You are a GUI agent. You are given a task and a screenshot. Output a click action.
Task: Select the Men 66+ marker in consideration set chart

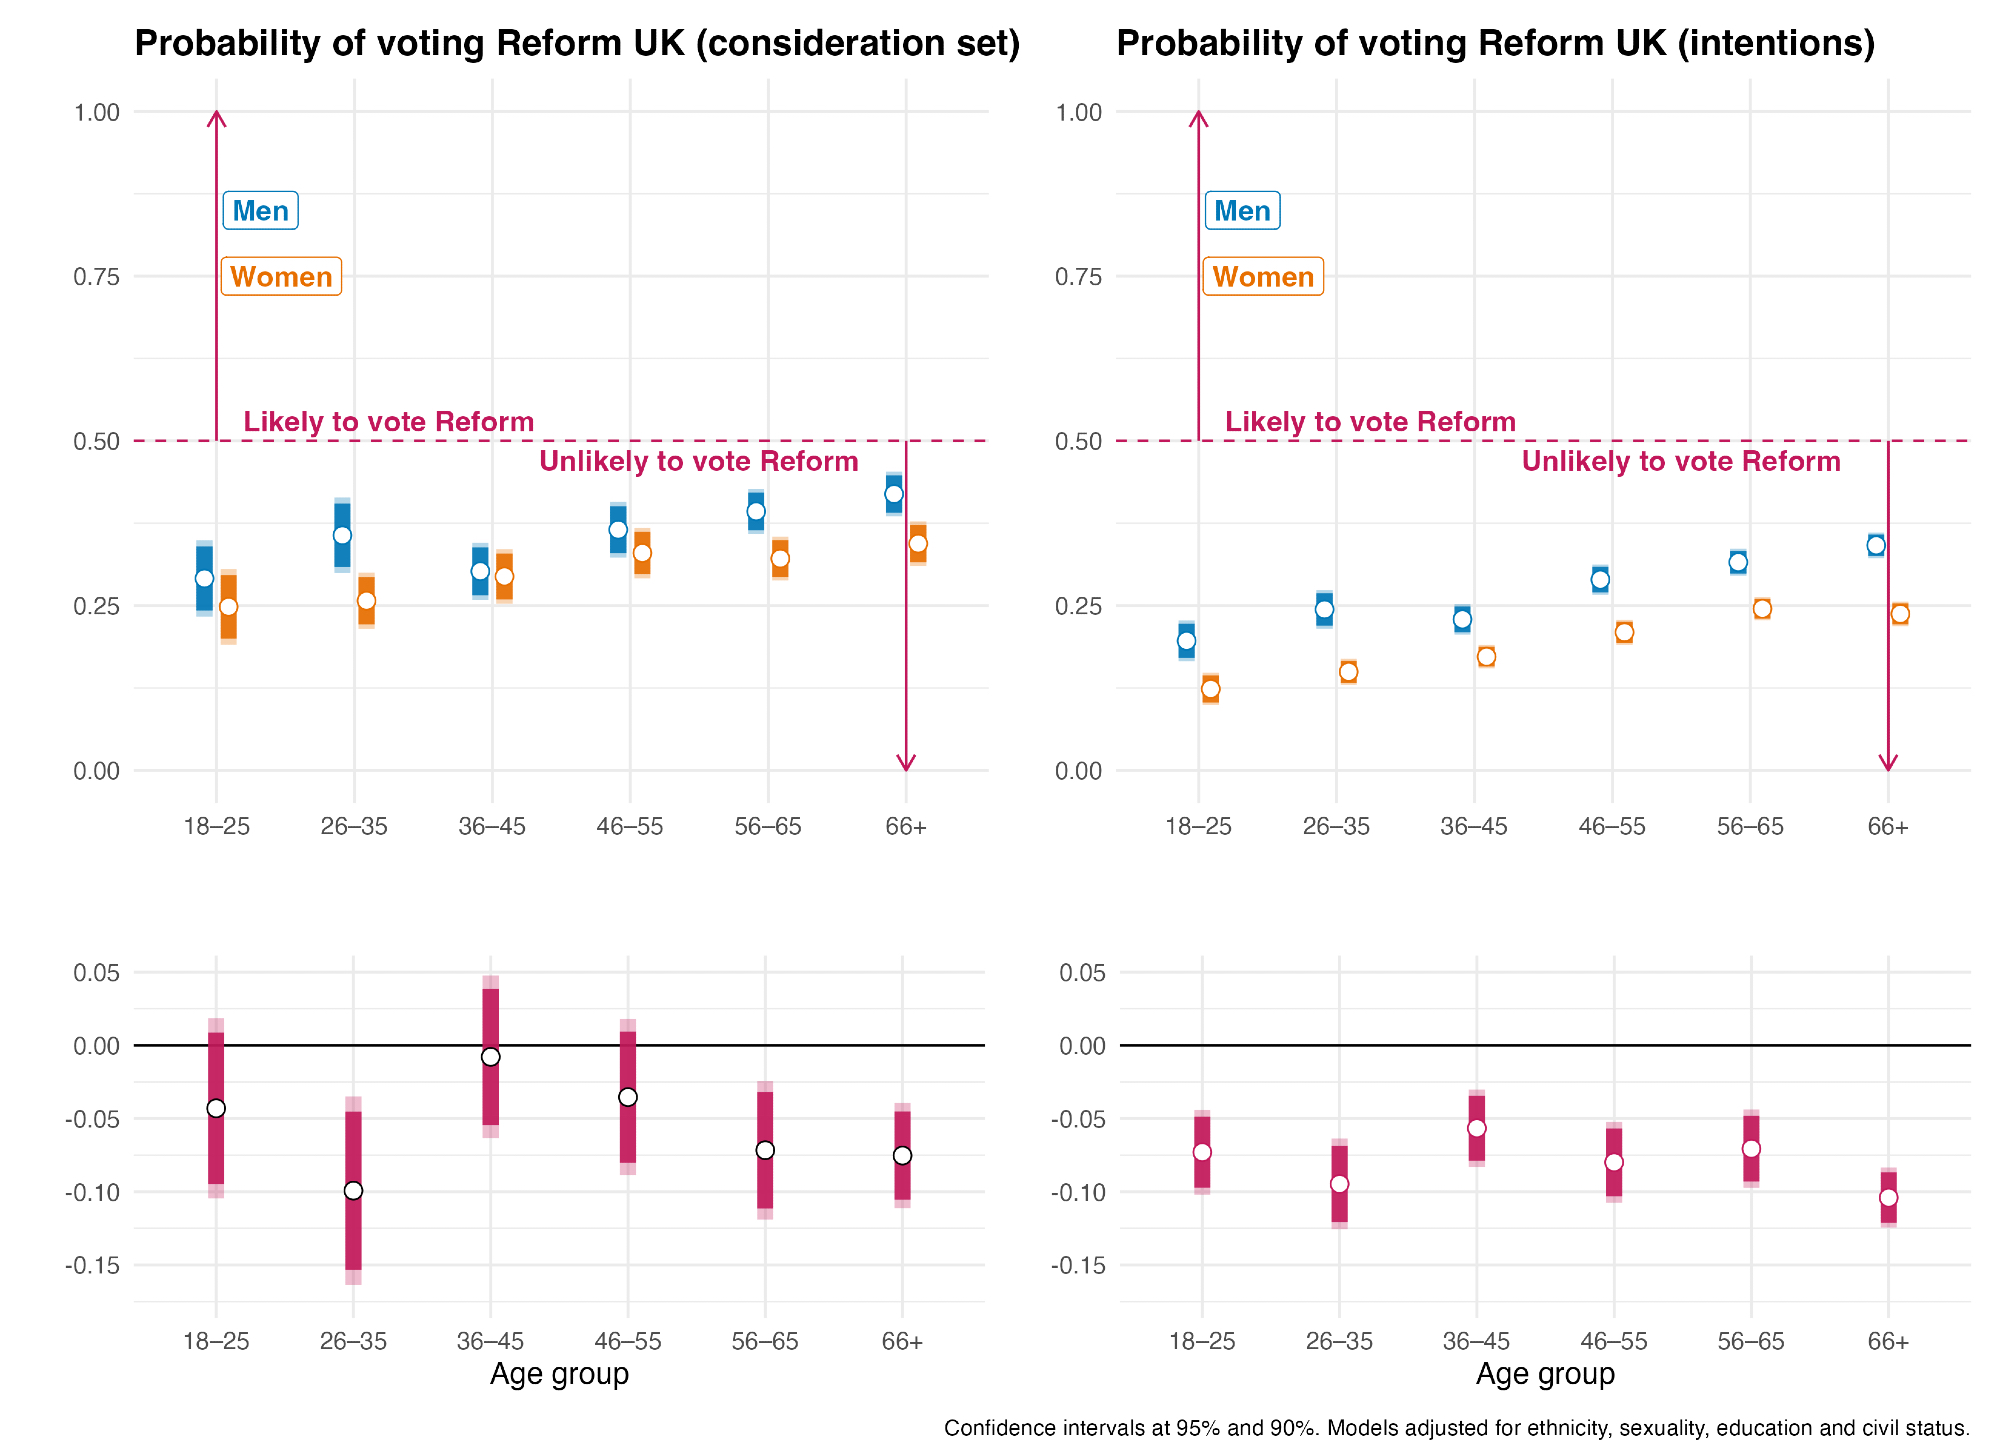point(894,494)
